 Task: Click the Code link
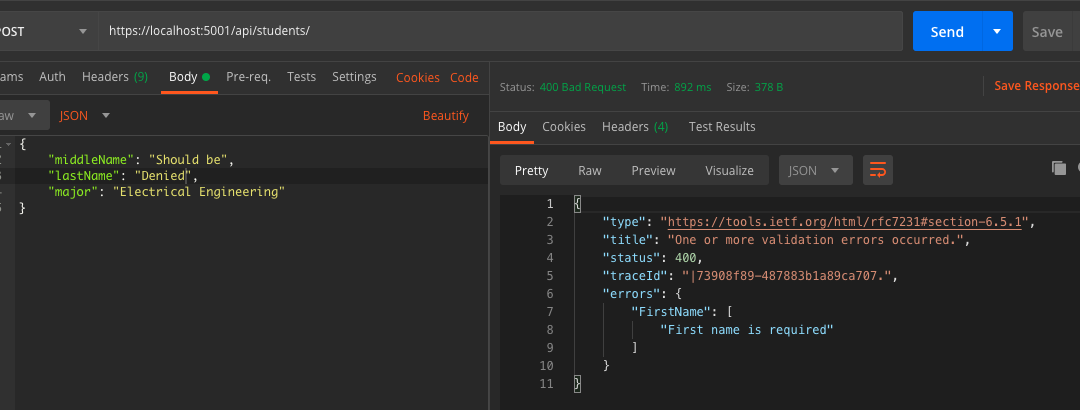(x=464, y=77)
